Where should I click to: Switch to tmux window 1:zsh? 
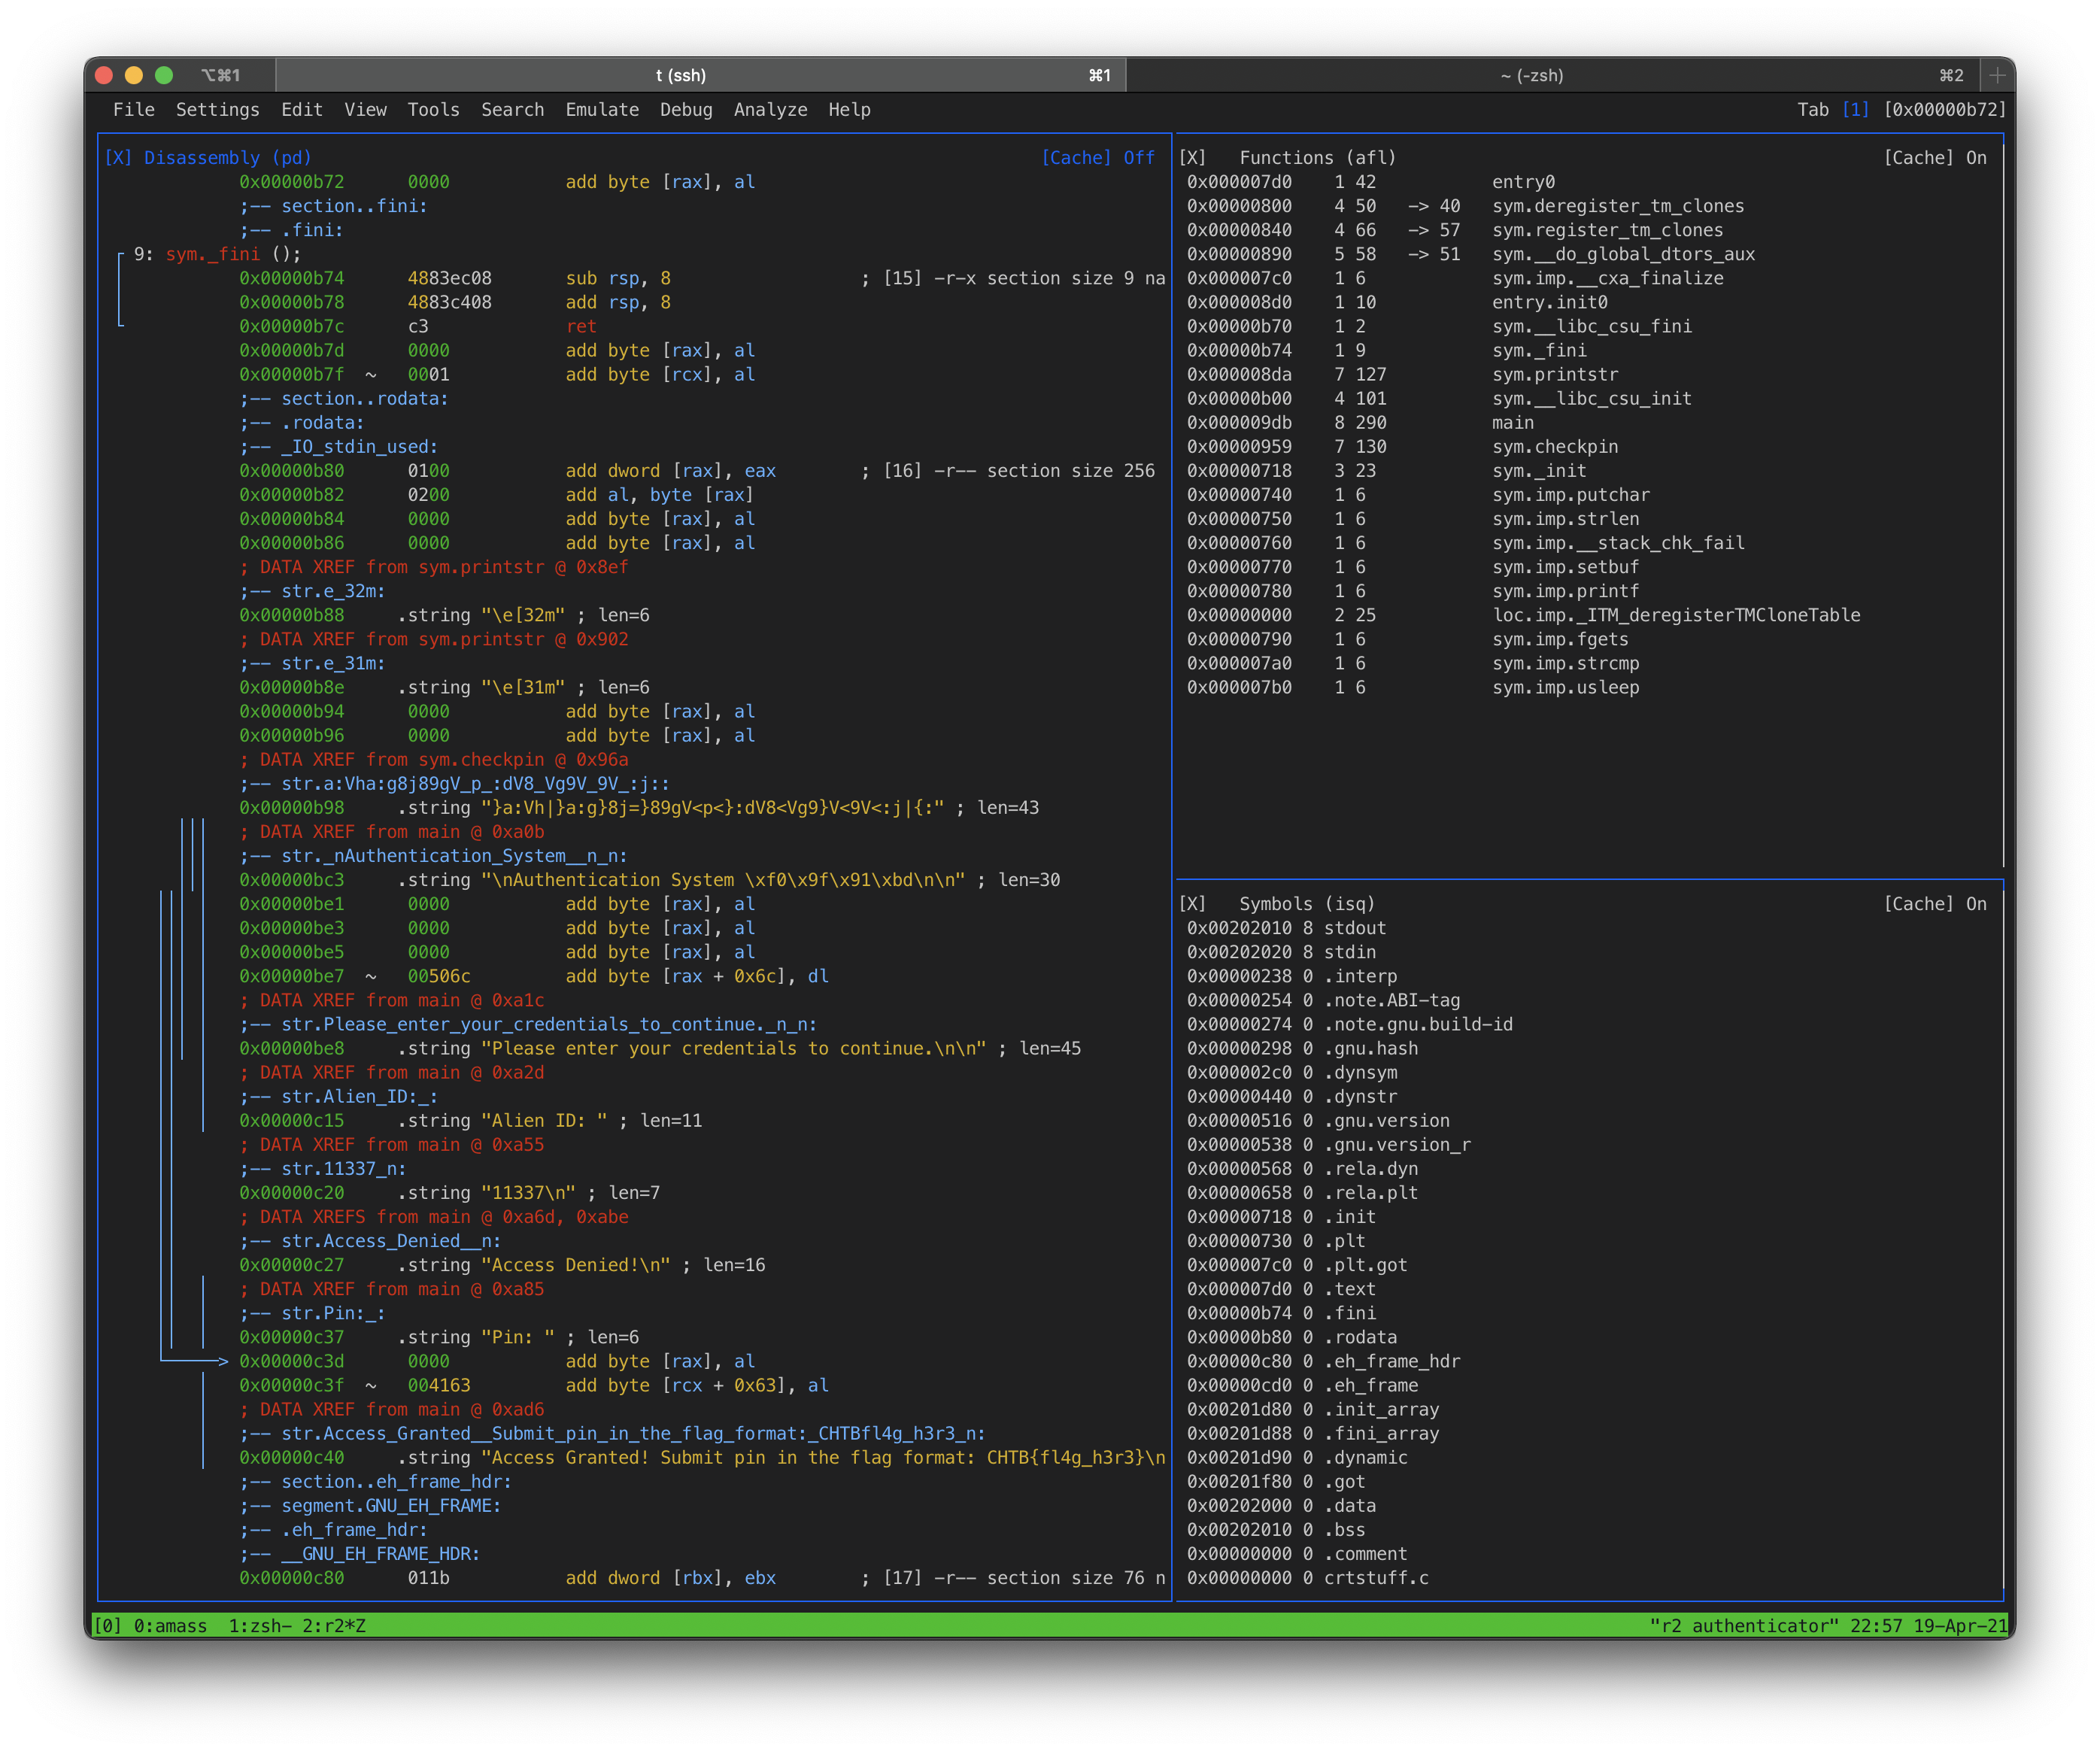click(259, 1625)
